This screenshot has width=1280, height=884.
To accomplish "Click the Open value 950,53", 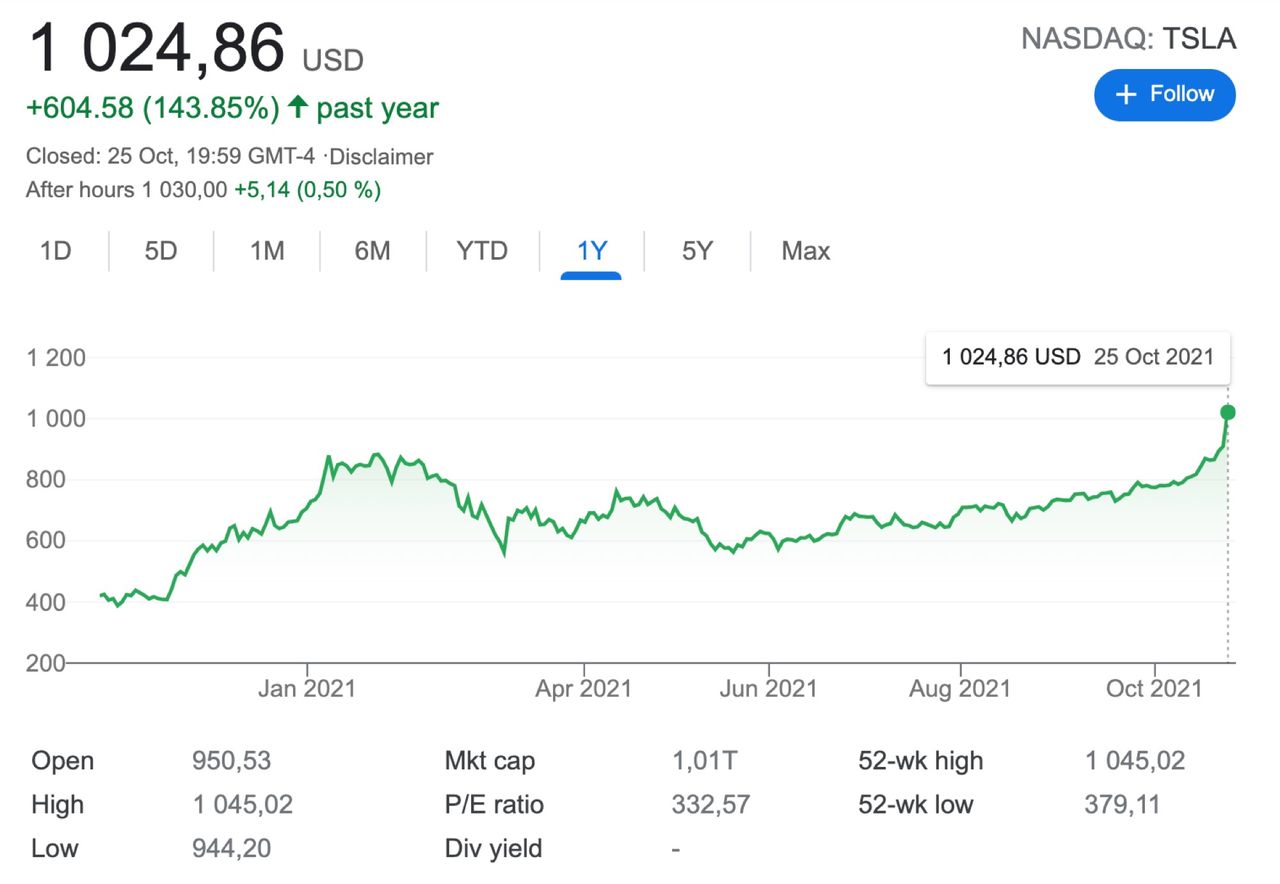I will (x=231, y=761).
